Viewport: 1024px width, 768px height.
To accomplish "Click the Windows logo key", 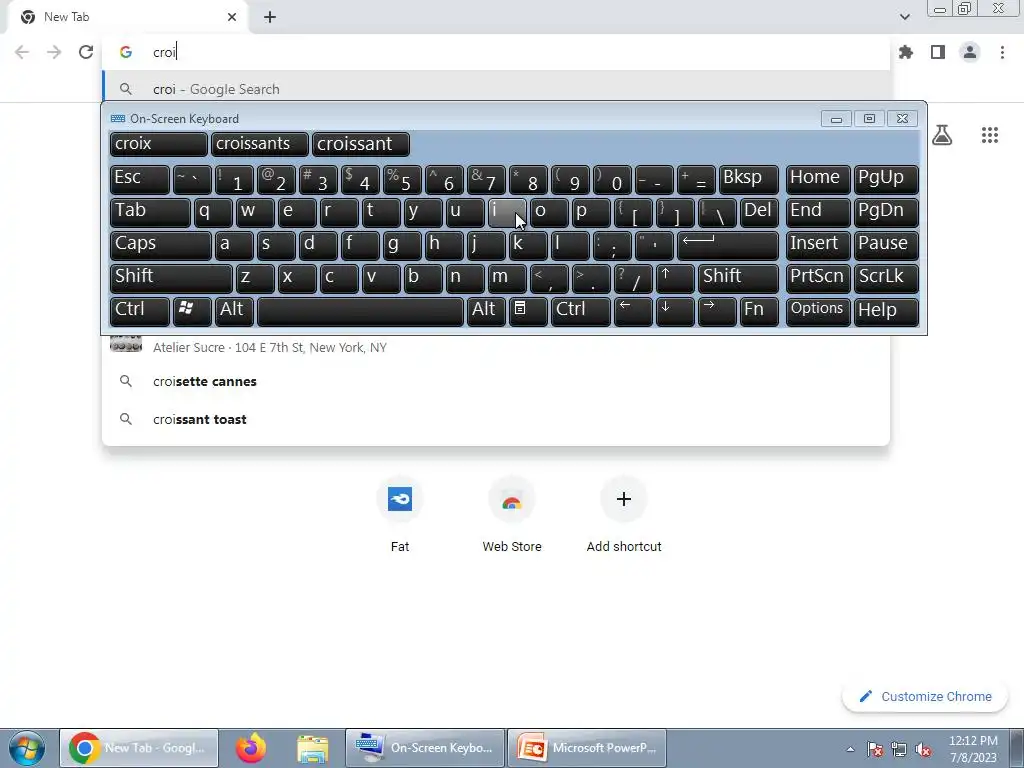I will click(192, 311).
